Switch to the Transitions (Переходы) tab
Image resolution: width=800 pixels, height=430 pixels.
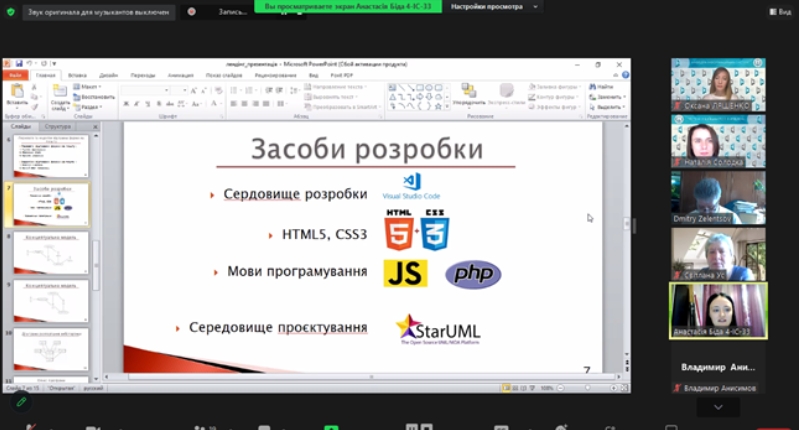pos(143,75)
